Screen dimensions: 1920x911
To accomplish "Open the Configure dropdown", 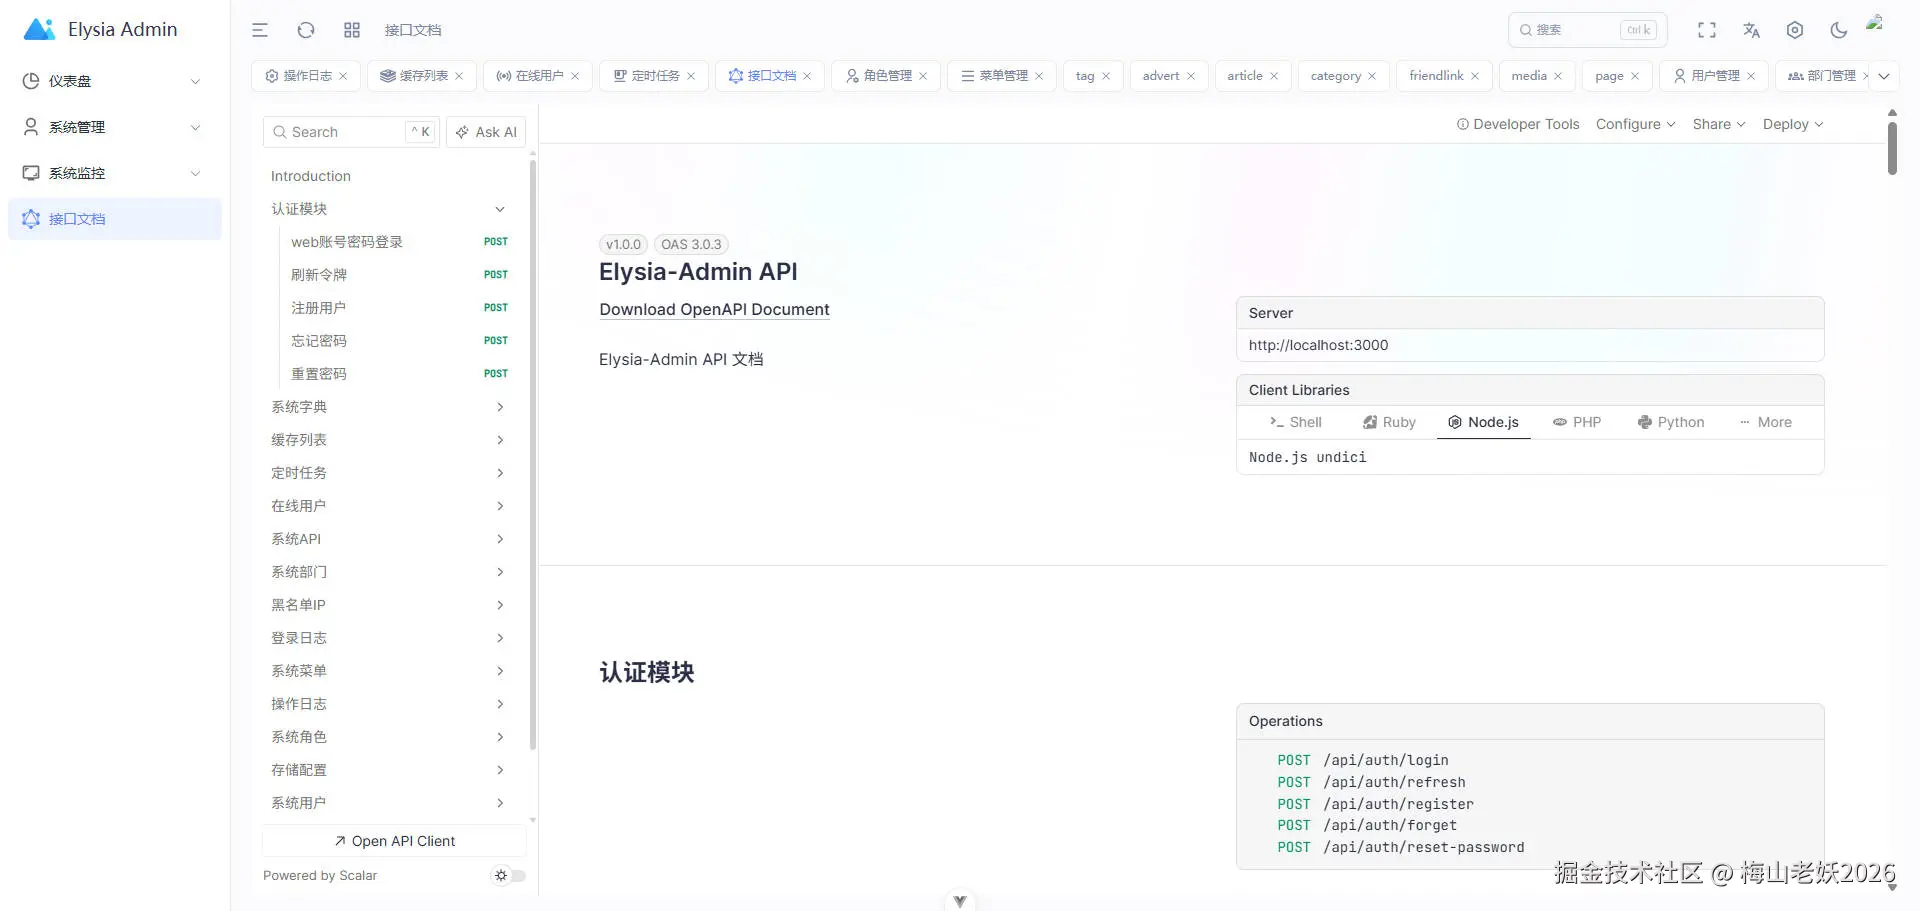I will [x=1636, y=124].
